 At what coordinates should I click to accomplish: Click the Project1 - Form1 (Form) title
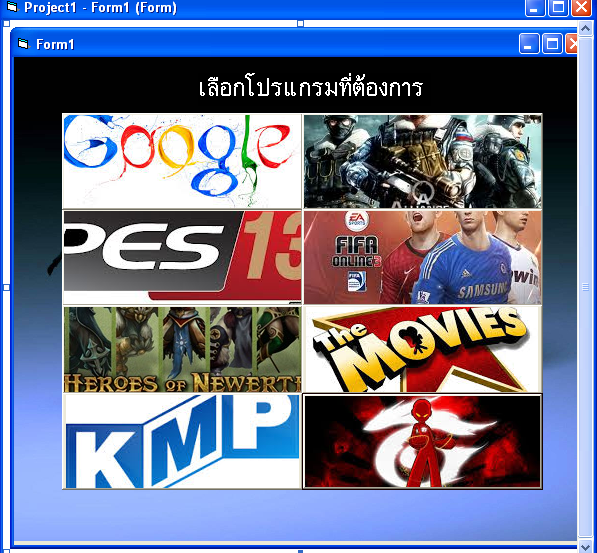(101, 7)
